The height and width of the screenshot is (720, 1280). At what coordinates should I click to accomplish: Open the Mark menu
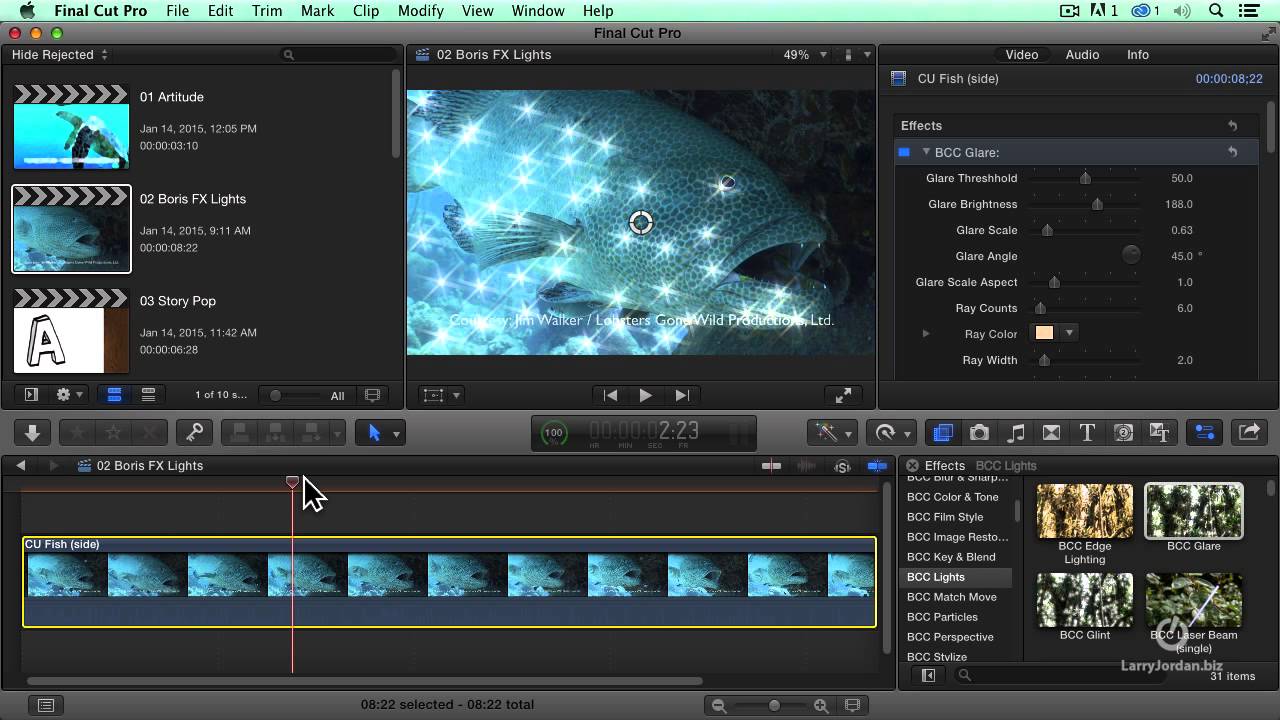click(x=317, y=11)
